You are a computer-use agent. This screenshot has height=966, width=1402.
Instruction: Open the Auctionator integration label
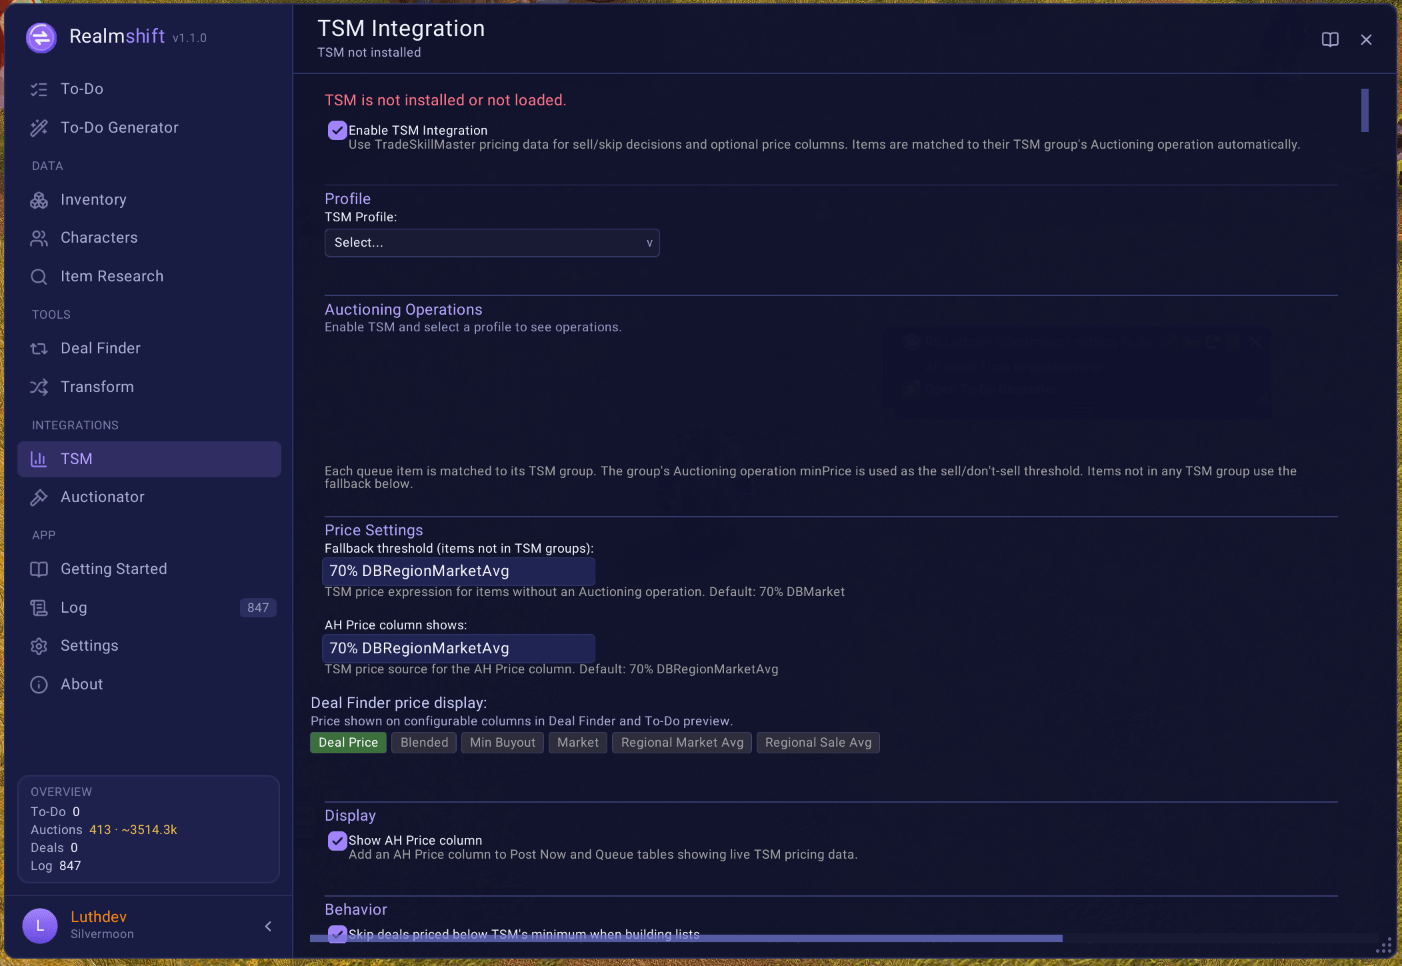pyautogui.click(x=102, y=497)
